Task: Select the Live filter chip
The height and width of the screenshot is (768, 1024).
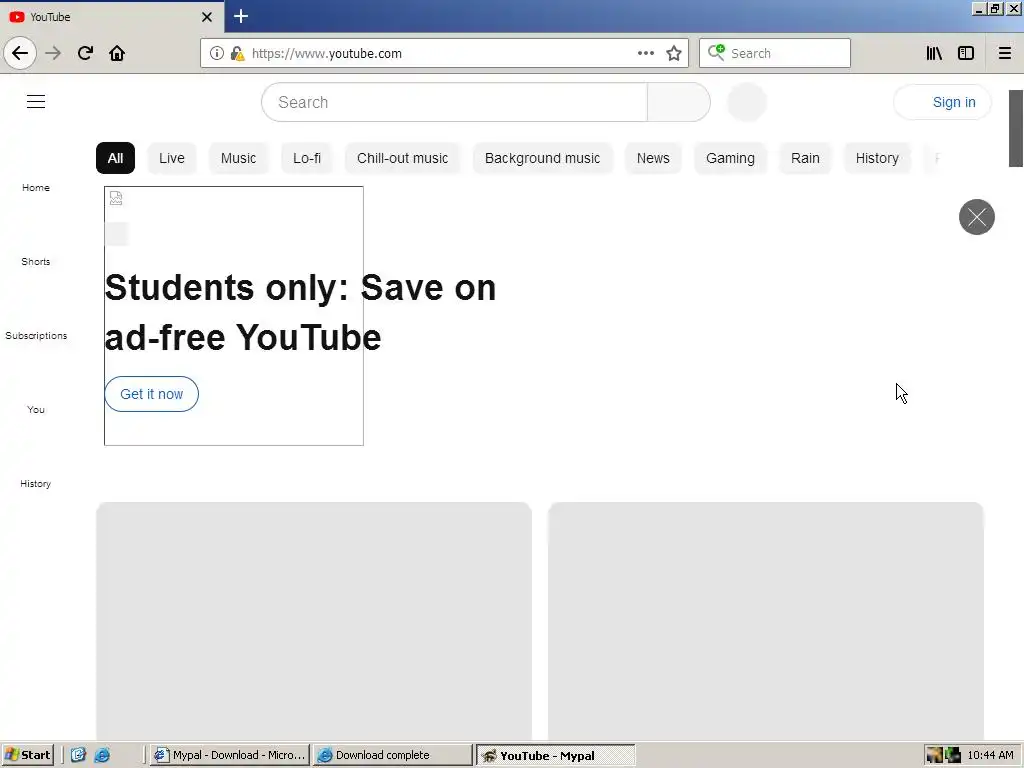Action: (x=172, y=158)
